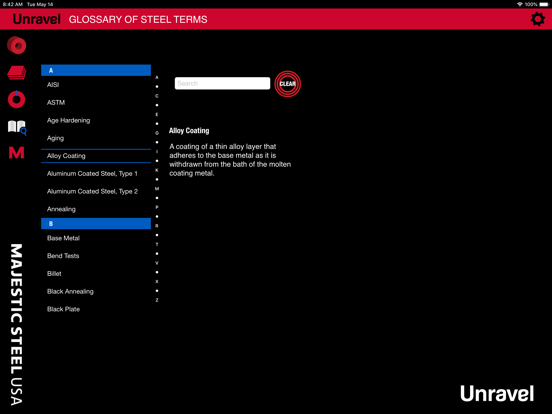The width and height of the screenshot is (552, 414).
Task: Jump to letter M in index
Action: (157, 189)
